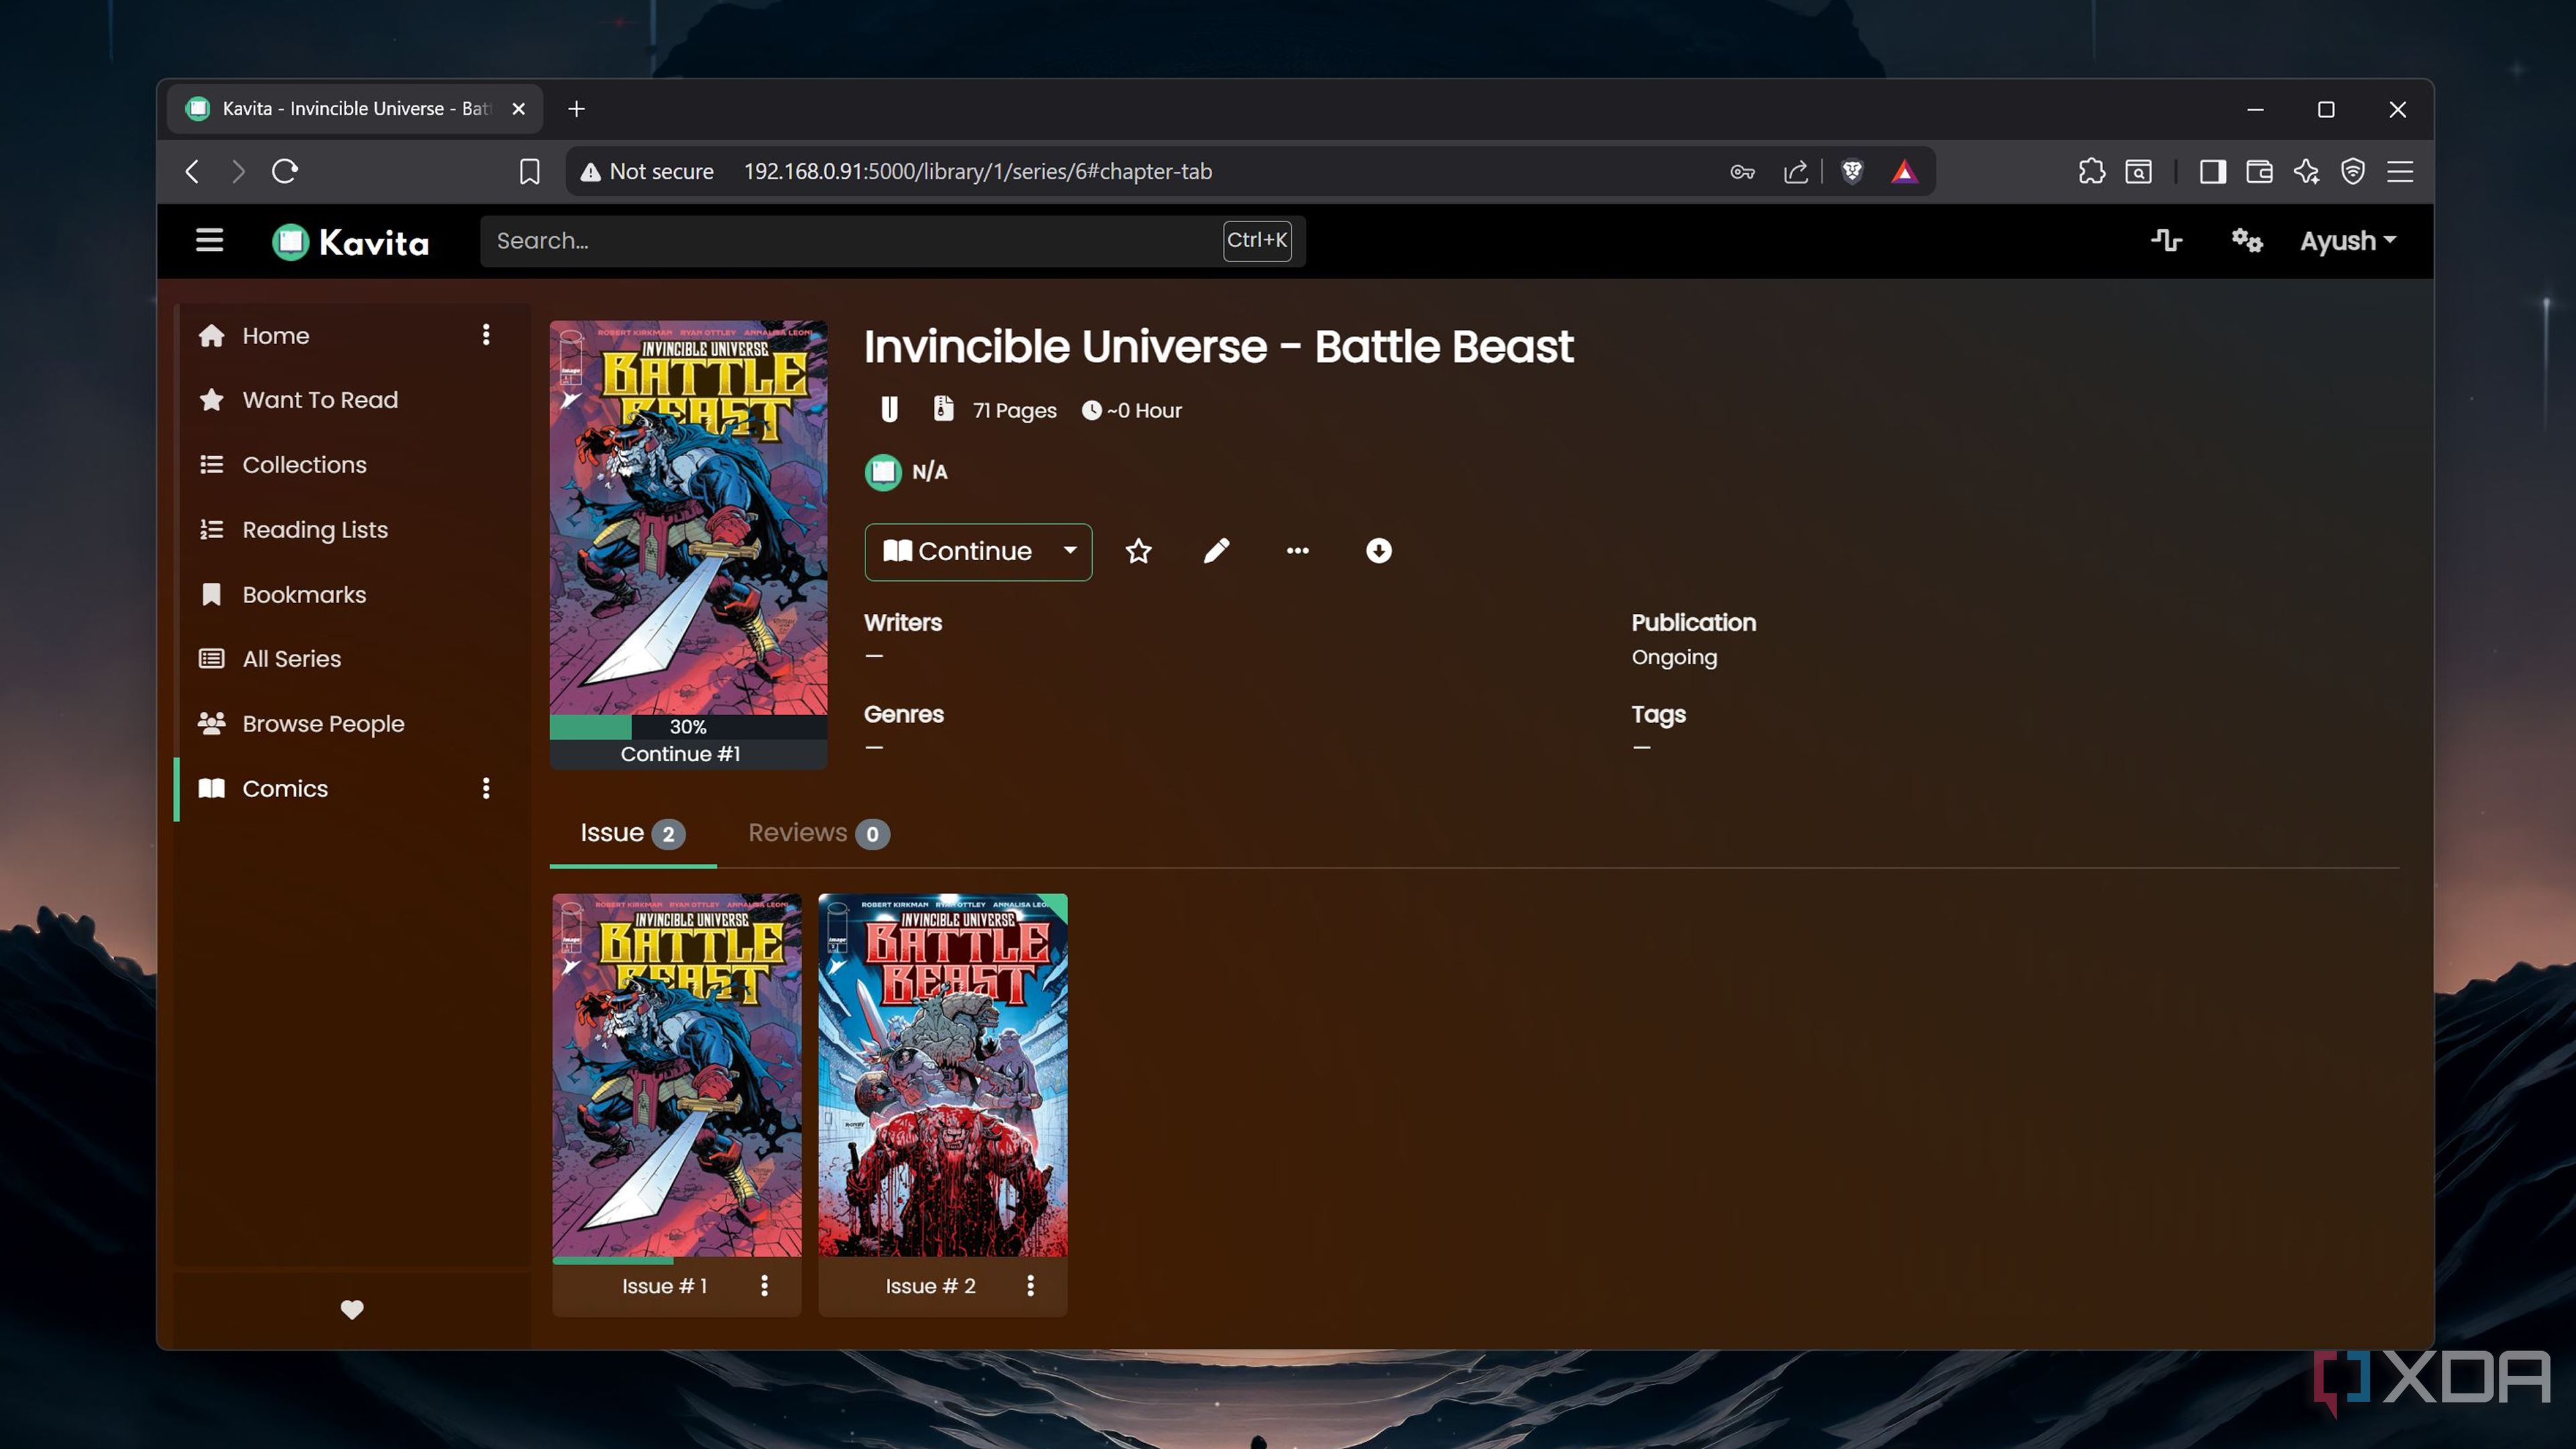Open browser main menu

(x=2400, y=171)
